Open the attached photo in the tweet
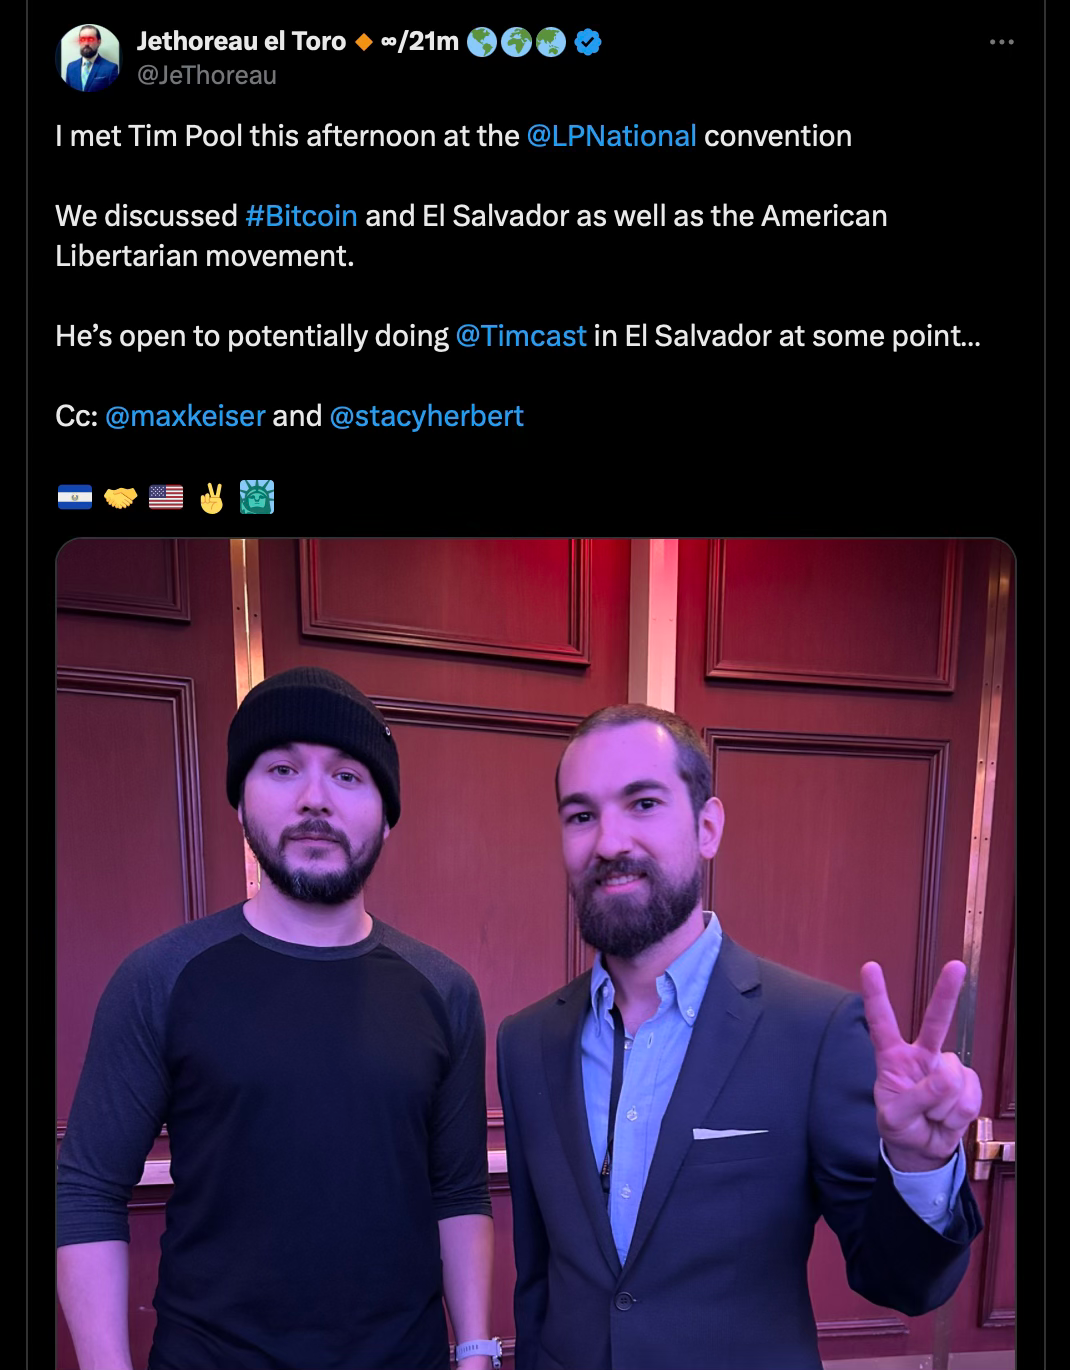Screen dimensions: 1070x1370 (536, 954)
